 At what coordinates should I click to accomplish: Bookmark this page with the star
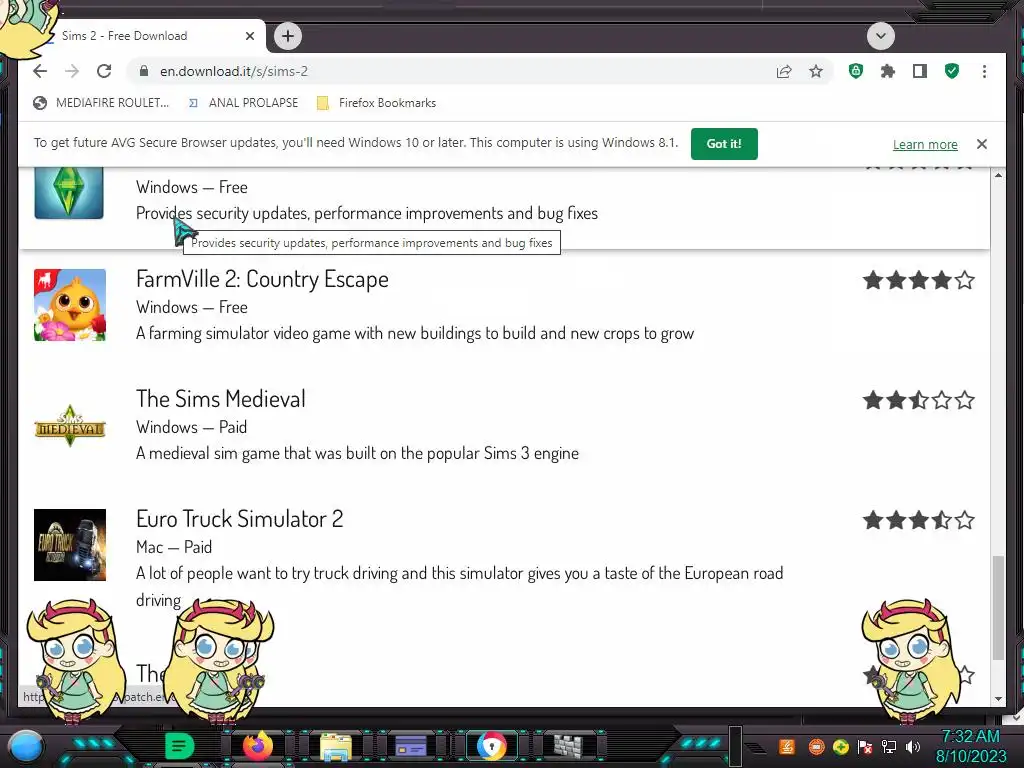tap(816, 71)
